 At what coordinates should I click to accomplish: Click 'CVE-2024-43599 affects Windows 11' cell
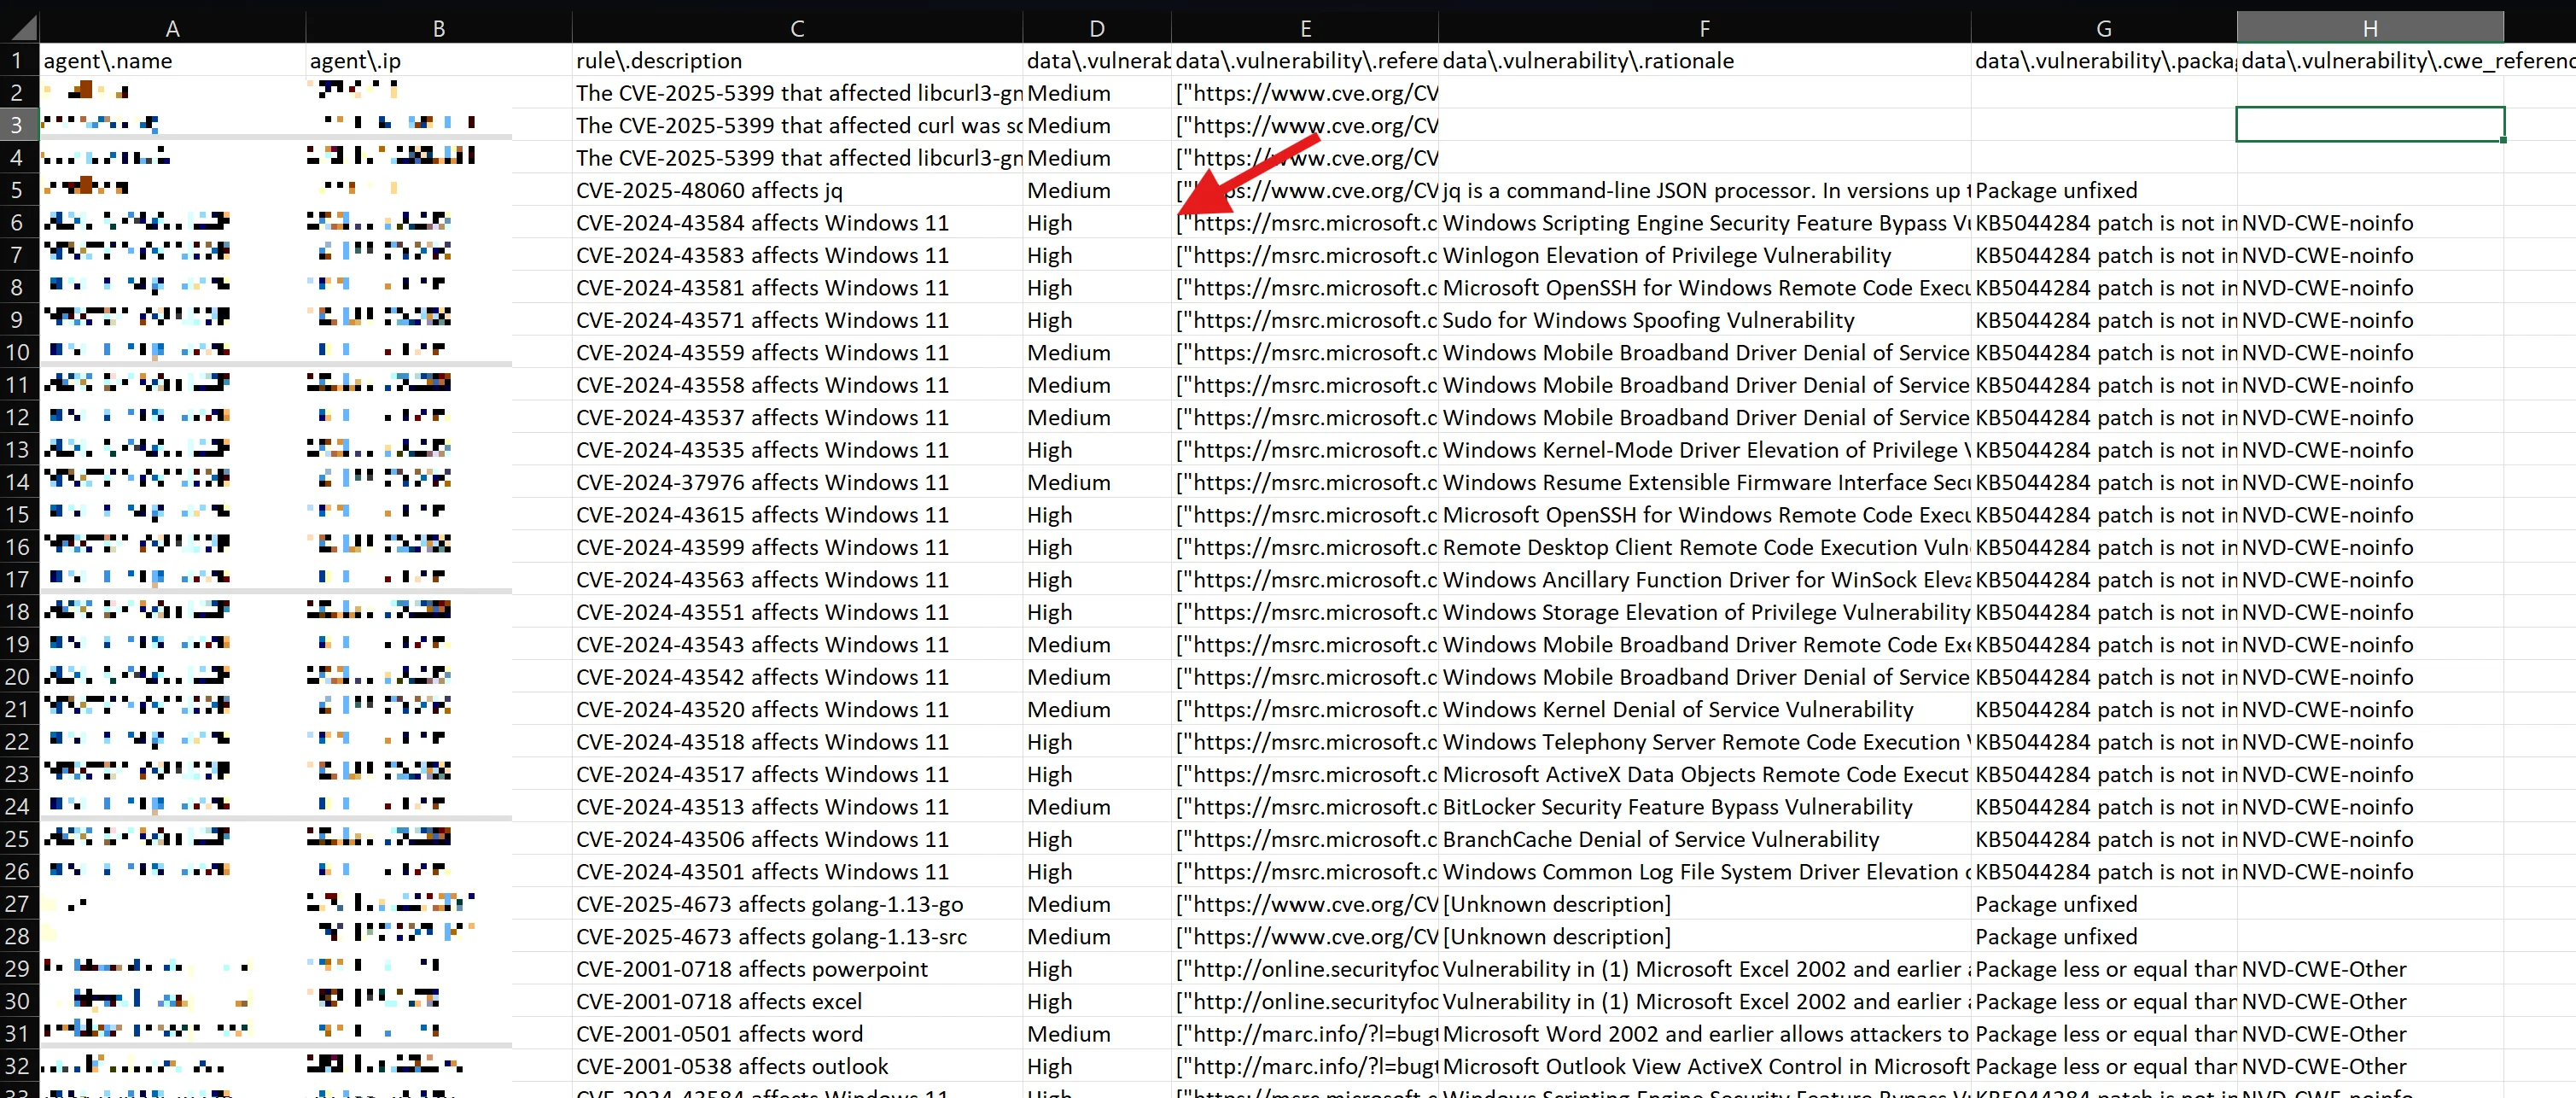pos(797,547)
